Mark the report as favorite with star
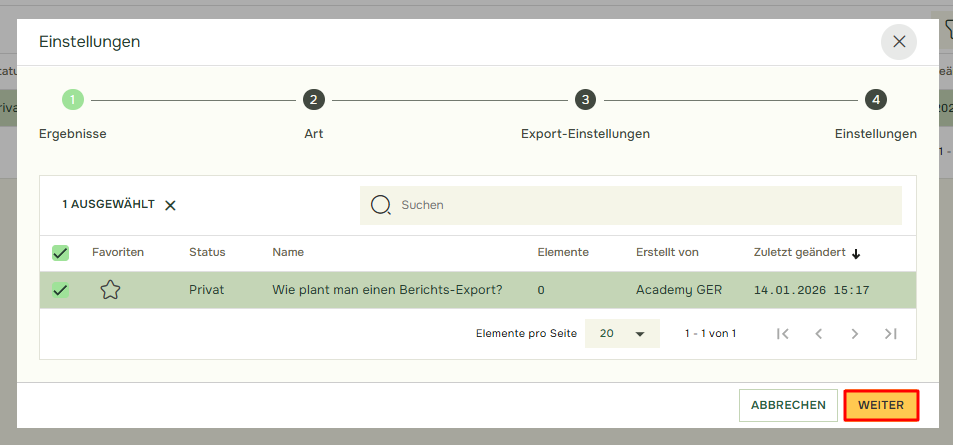The image size is (953, 445). coord(110,290)
